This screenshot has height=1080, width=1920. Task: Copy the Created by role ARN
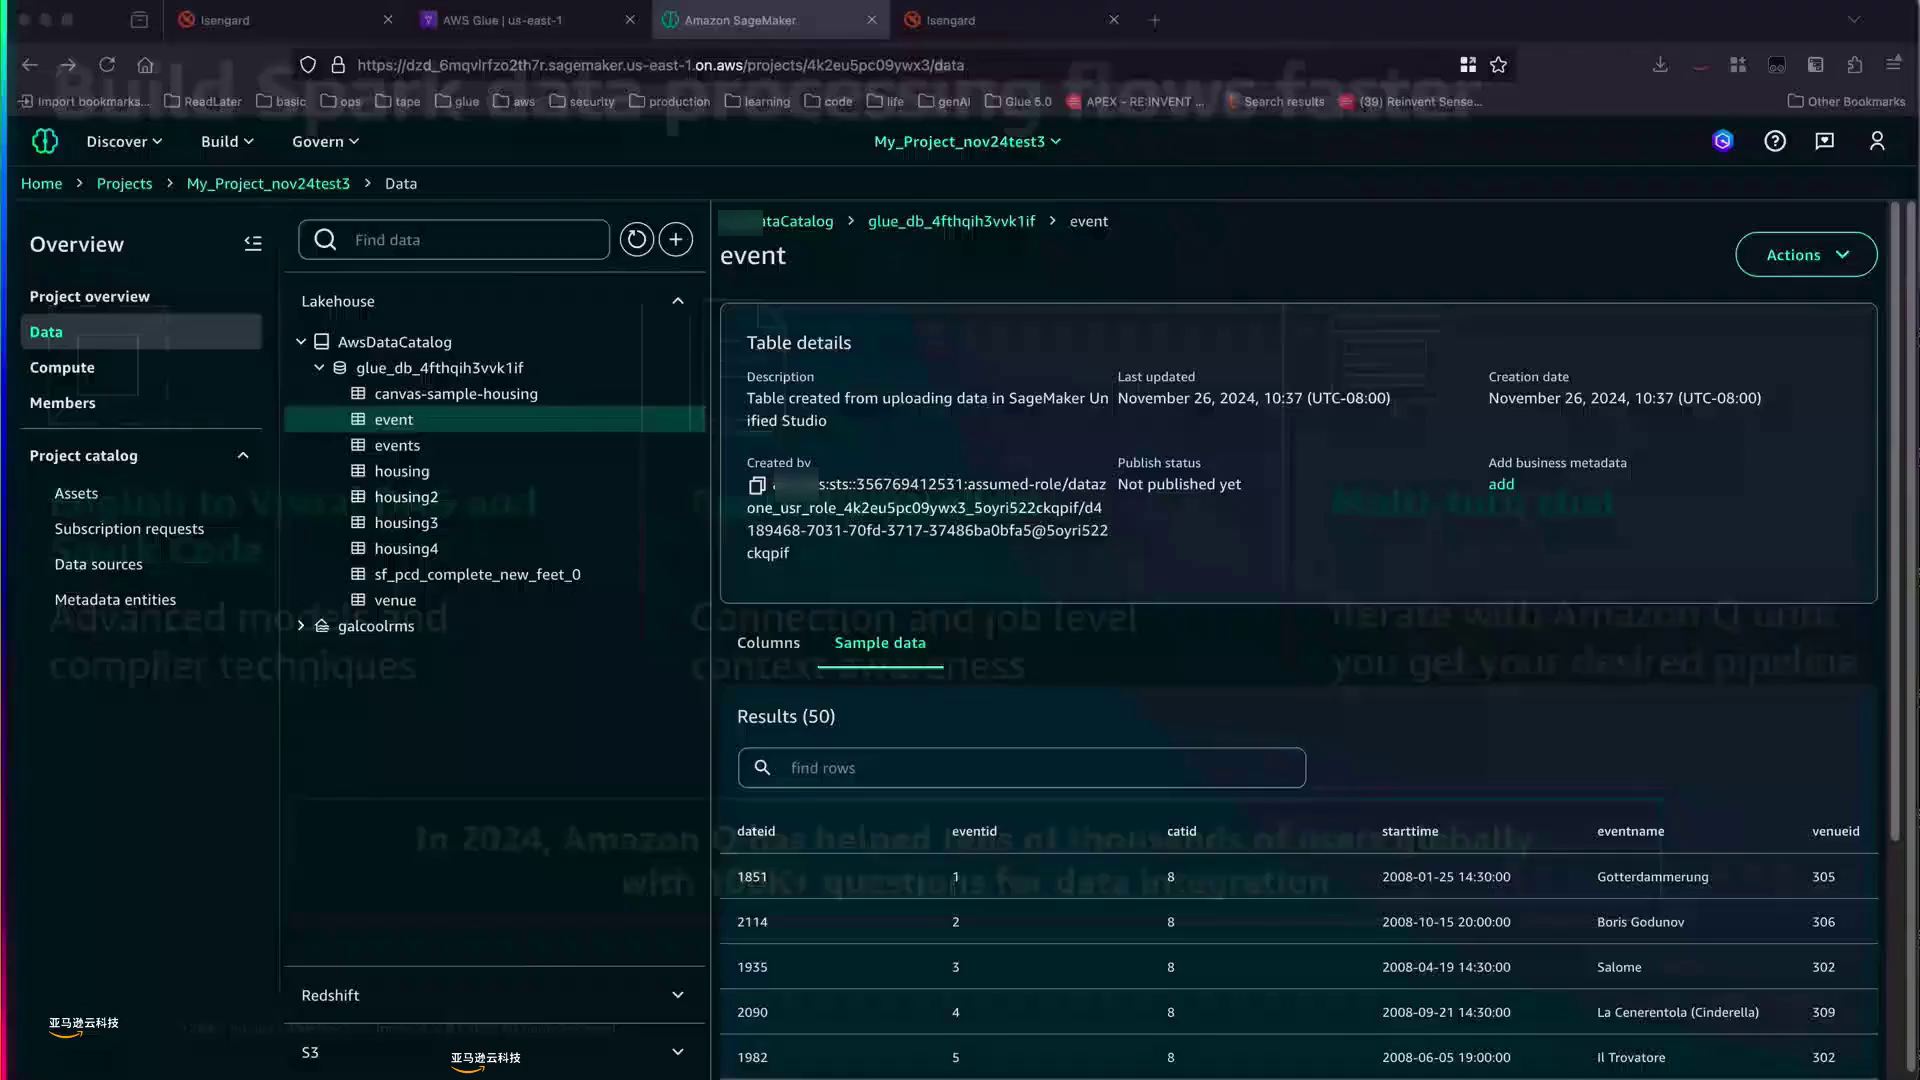(x=757, y=485)
